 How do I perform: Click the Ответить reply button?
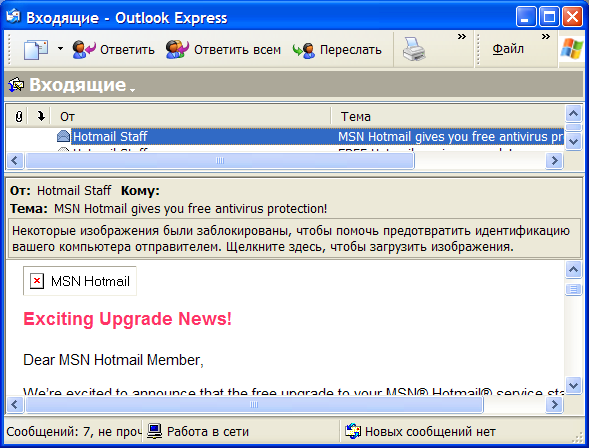113,50
